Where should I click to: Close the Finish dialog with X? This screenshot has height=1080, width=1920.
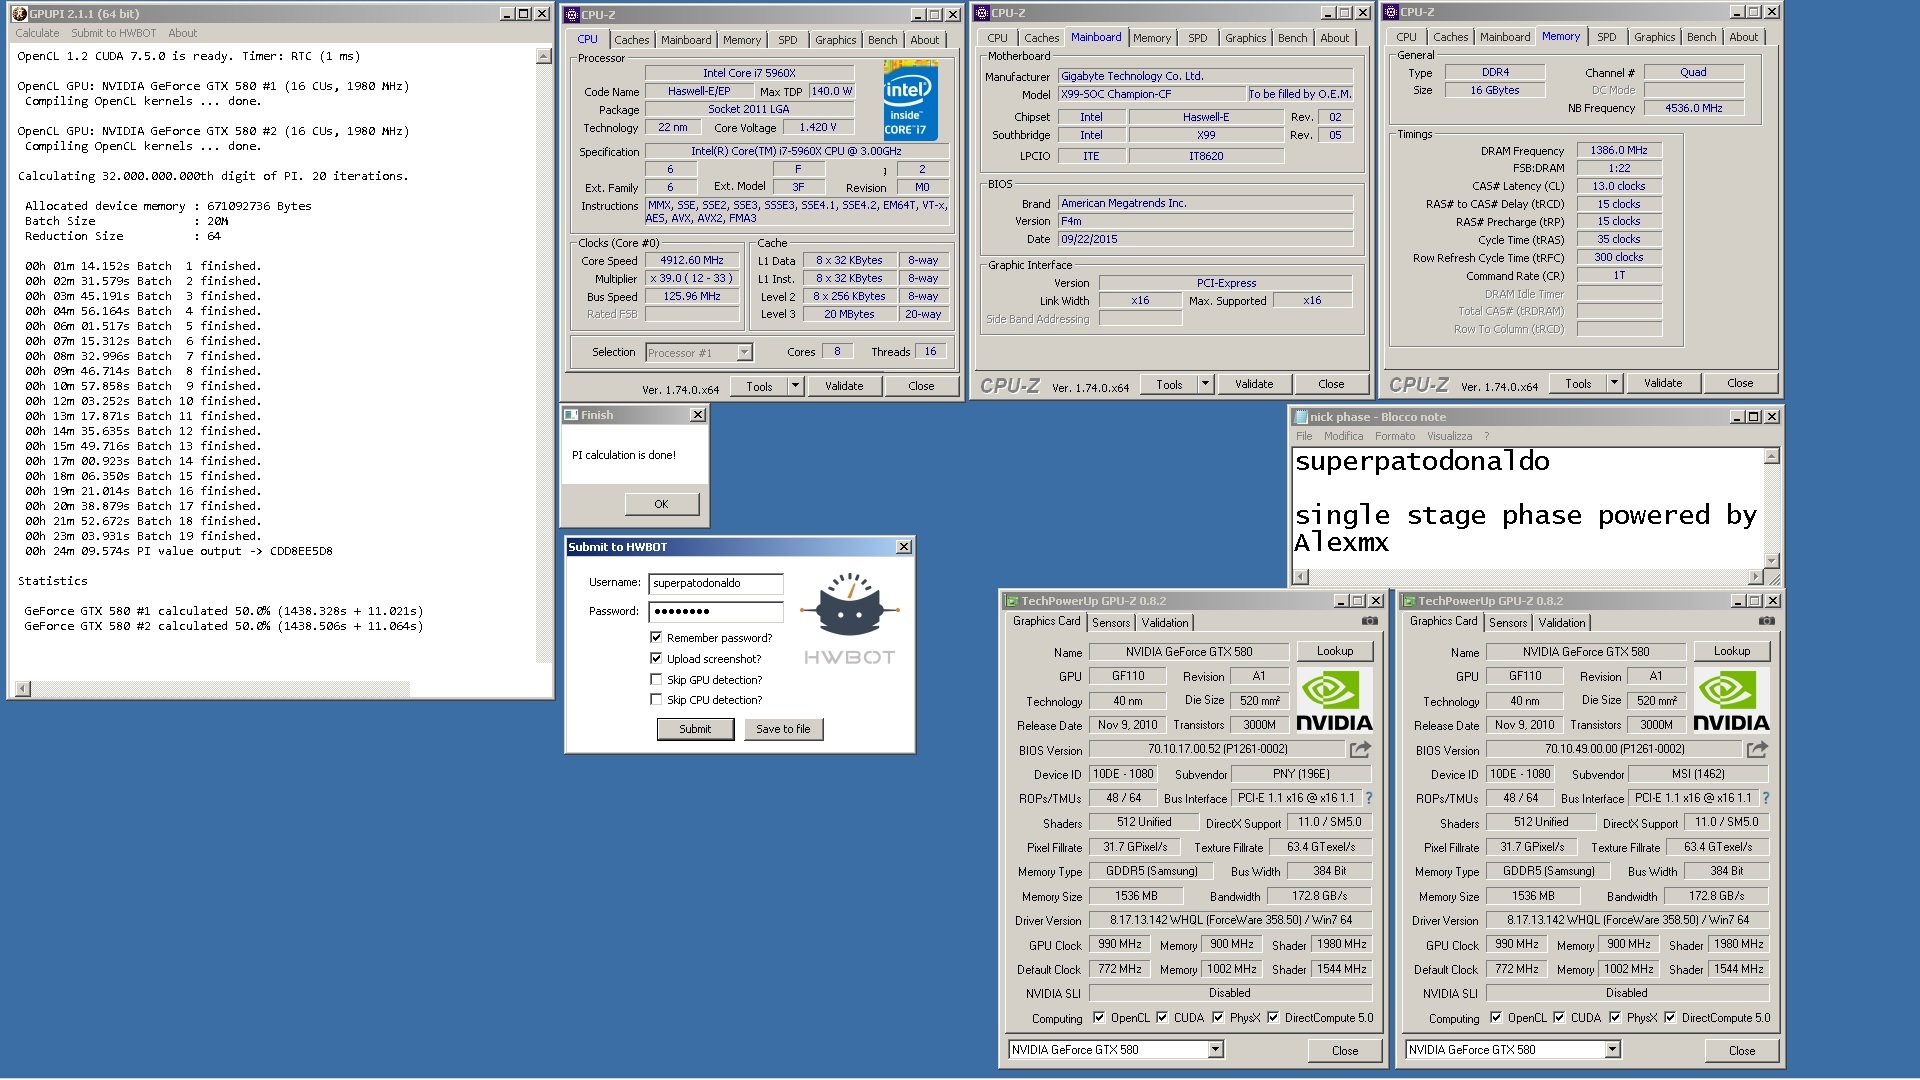point(698,415)
